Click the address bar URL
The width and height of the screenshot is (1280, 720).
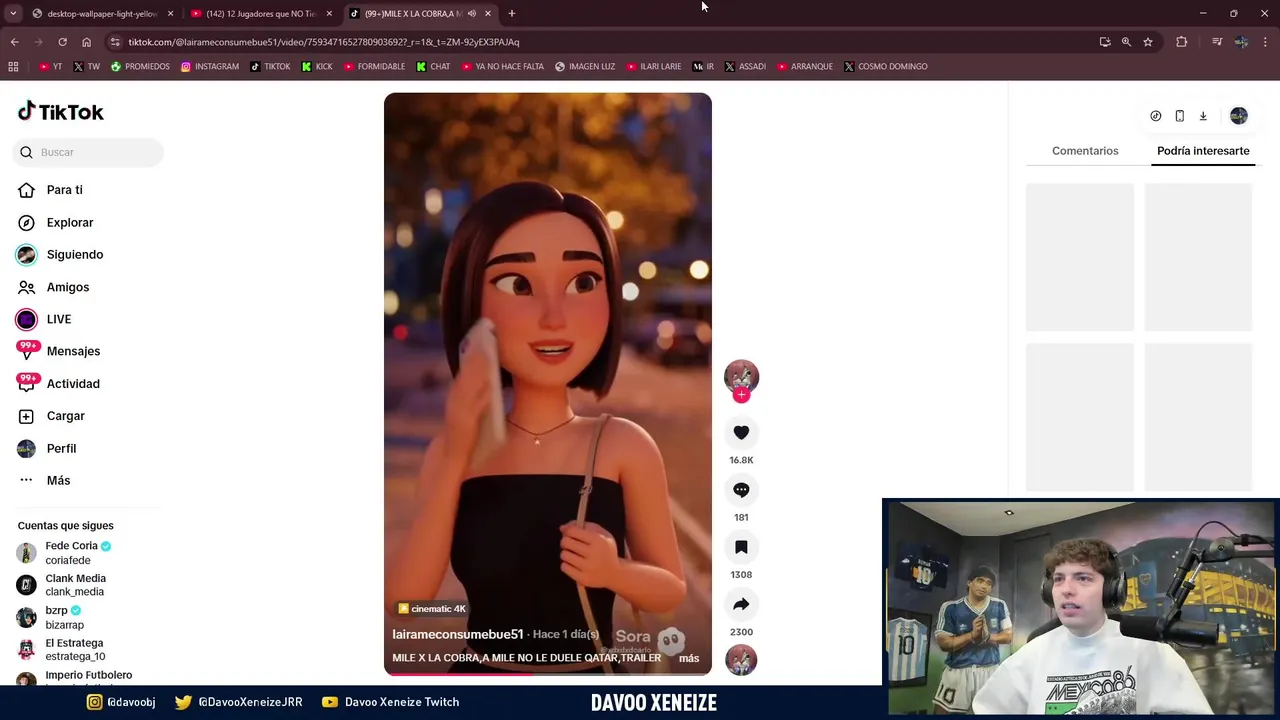323,42
